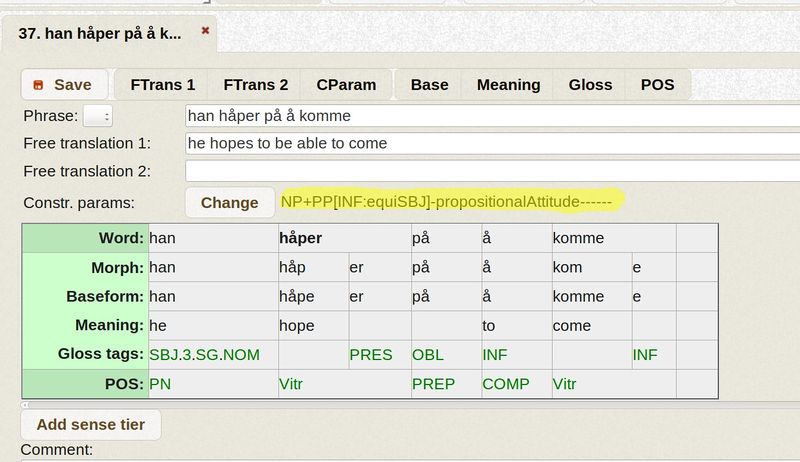Toggle the Gloss tier button
The image size is (800, 462).
pos(590,85)
